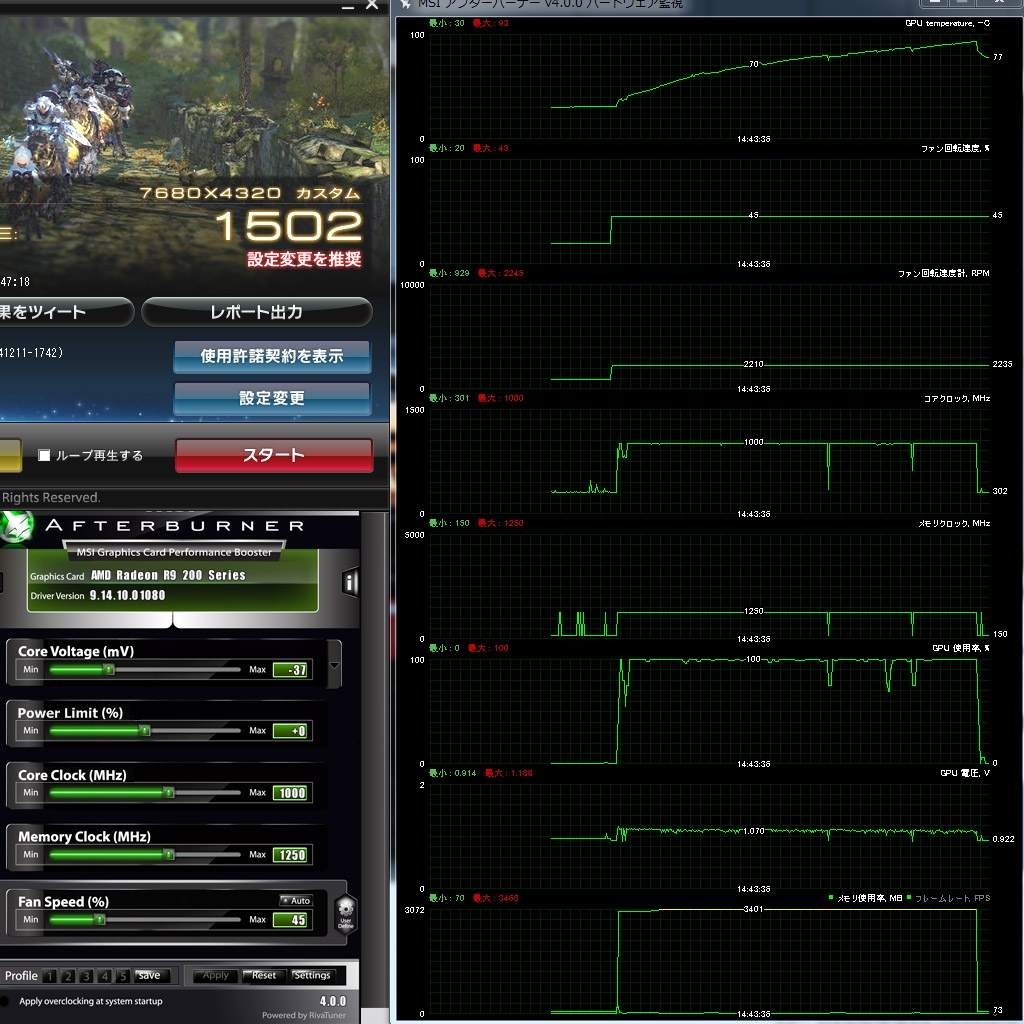1024x1024 pixels.
Task: Enable the ループ再生する loop playback checkbox
Action: pos(44,455)
